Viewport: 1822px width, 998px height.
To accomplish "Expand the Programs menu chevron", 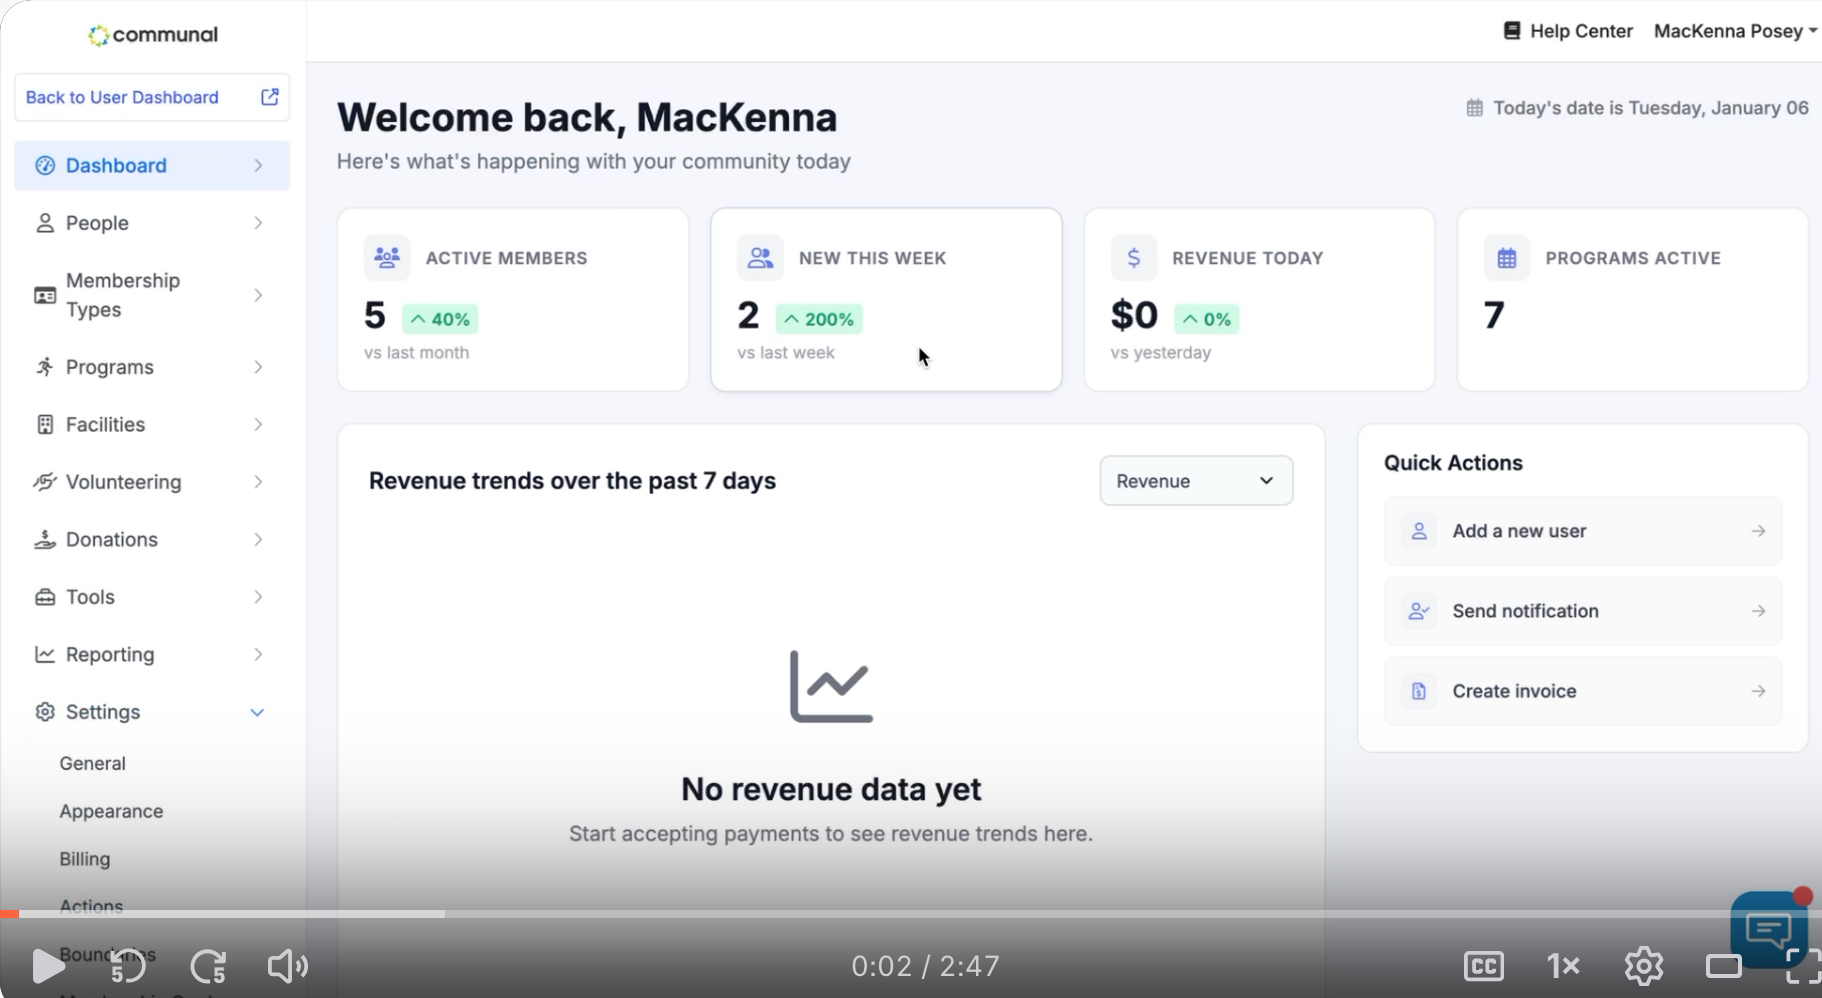I will [x=258, y=367].
